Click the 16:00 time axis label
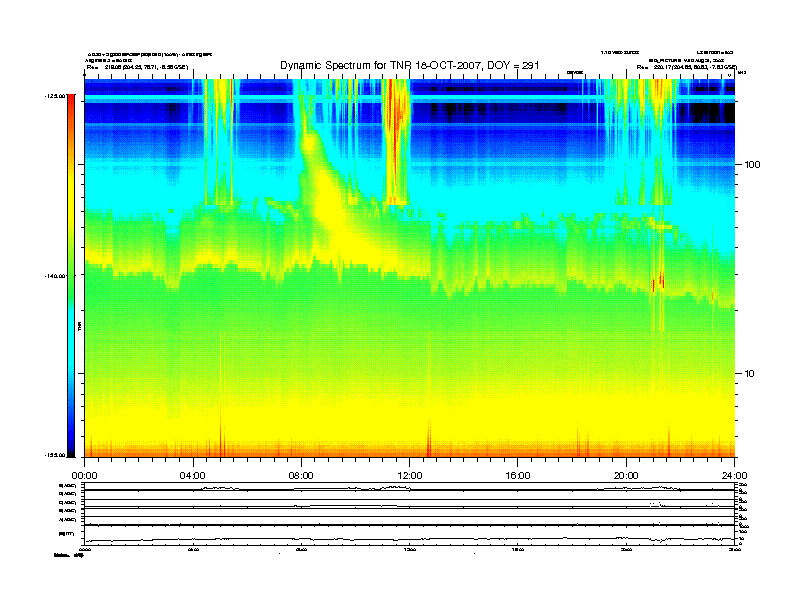The height and width of the screenshot is (612, 792). tap(518, 476)
